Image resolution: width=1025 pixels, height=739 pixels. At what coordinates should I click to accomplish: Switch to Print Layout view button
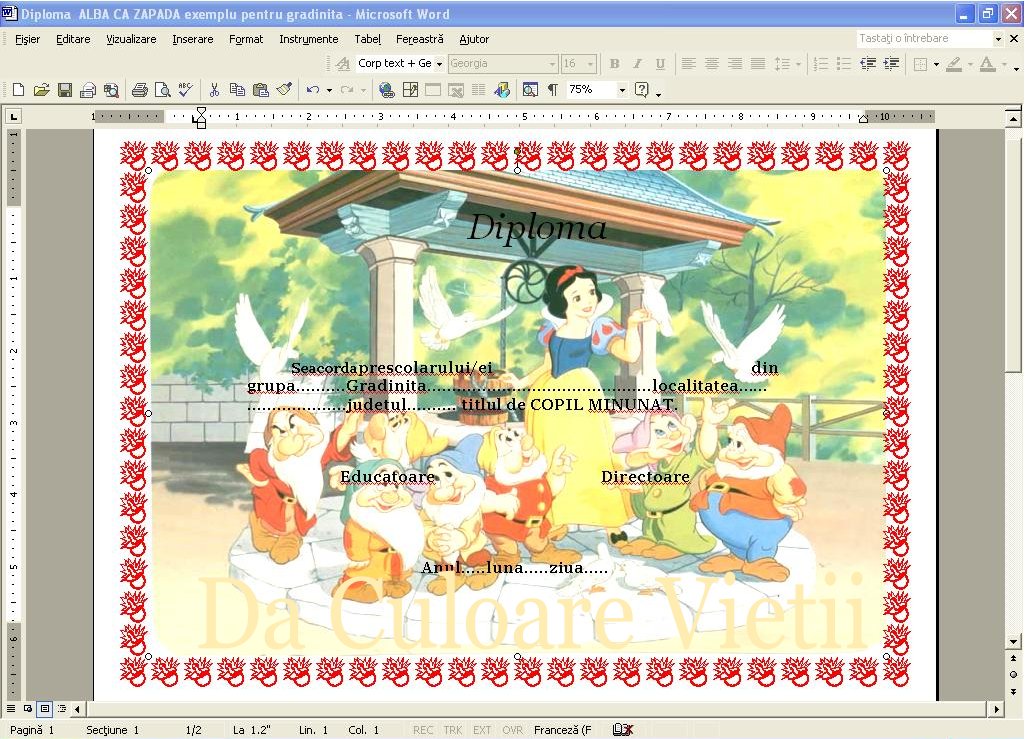pos(44,708)
